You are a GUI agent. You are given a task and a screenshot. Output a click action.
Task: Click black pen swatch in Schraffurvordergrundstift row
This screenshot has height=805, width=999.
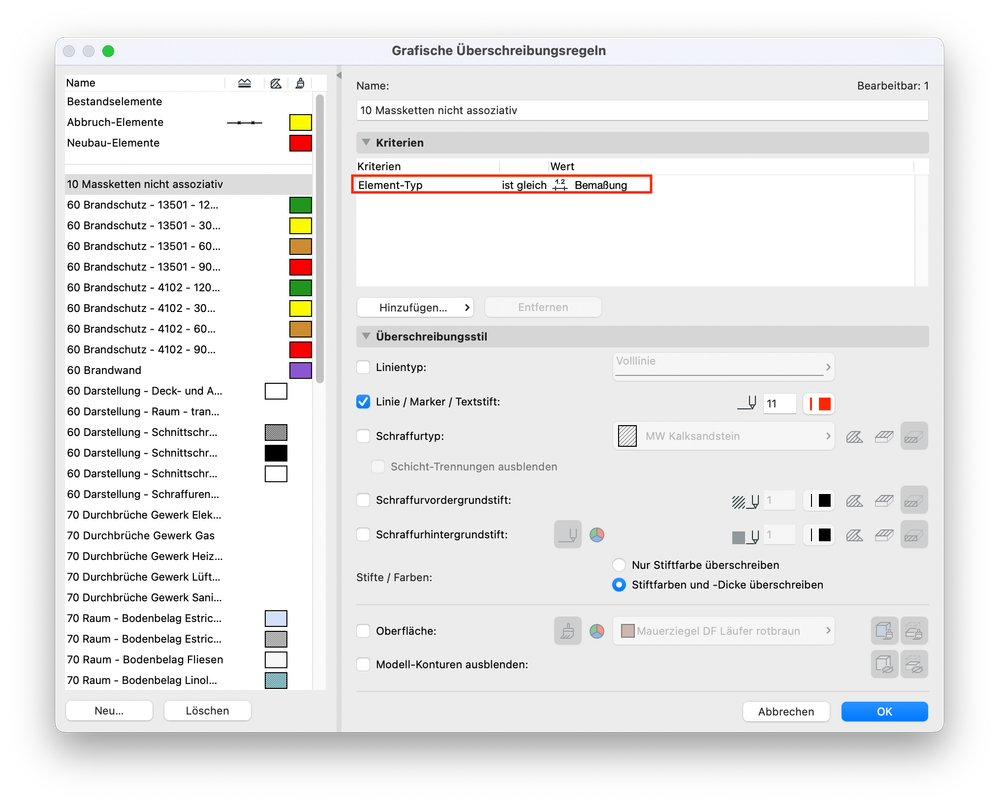(x=819, y=501)
